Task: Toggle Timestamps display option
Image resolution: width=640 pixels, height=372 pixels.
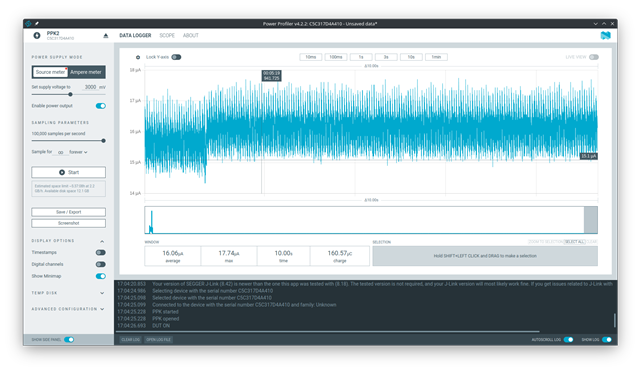Action: (x=101, y=252)
